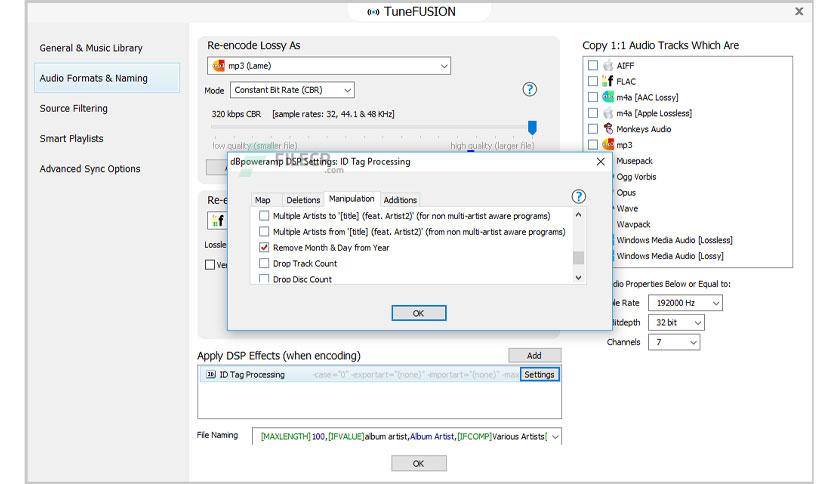Image resolution: width=836 pixels, height=484 pixels.
Task: Open the Constant Bit Rate mode dropdown
Action: coord(292,90)
